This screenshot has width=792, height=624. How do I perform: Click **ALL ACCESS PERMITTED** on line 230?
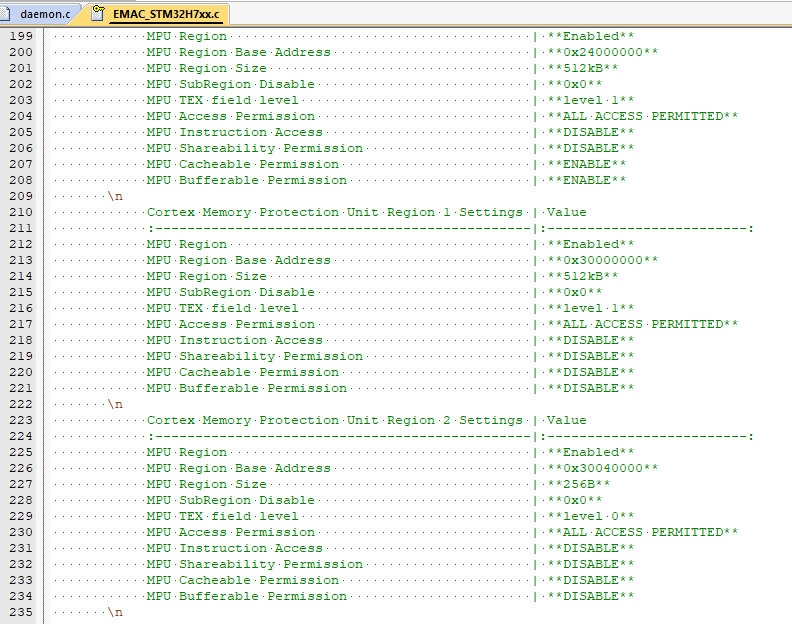point(642,533)
